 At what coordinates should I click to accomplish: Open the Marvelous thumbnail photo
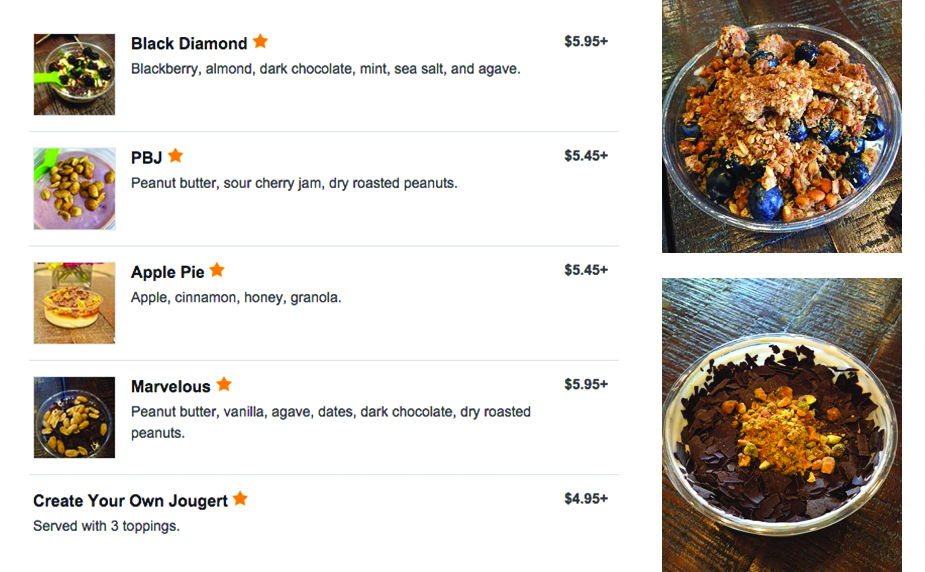tap(74, 418)
